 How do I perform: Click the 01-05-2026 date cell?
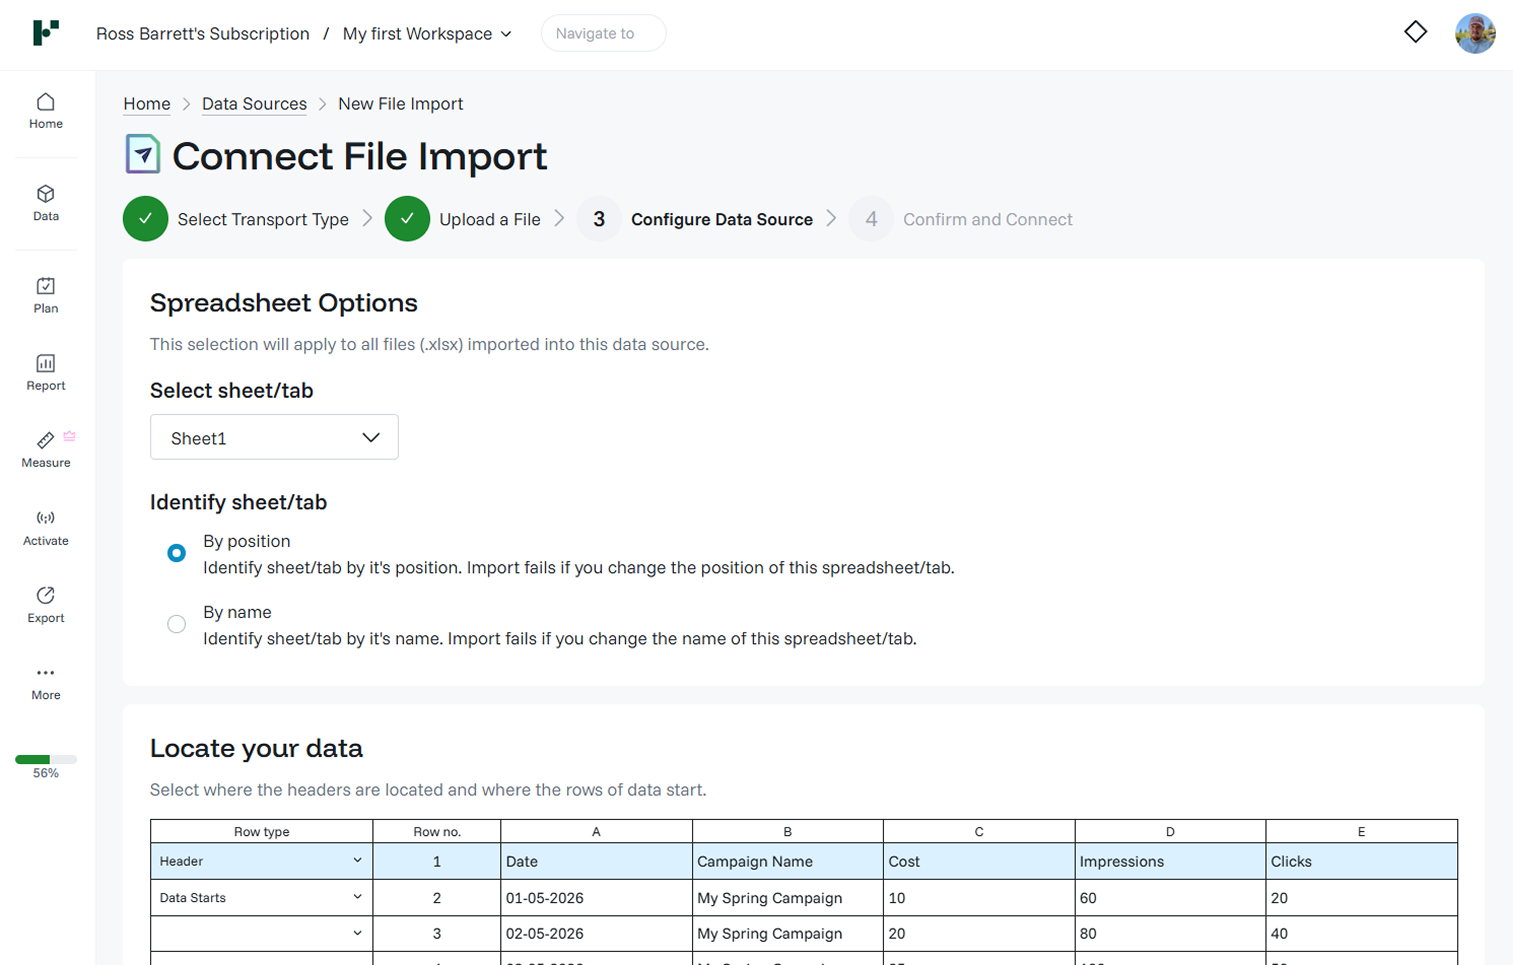tap(596, 898)
